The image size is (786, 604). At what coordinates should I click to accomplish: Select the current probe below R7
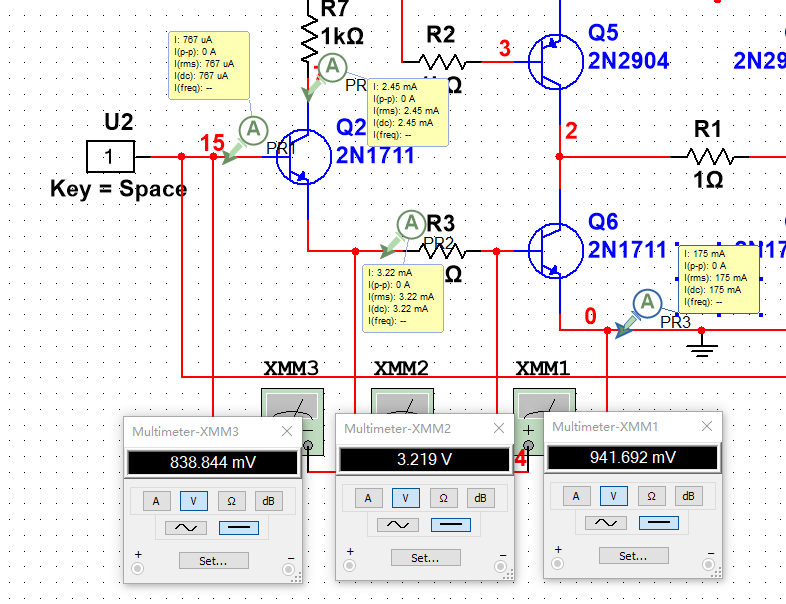coord(332,67)
